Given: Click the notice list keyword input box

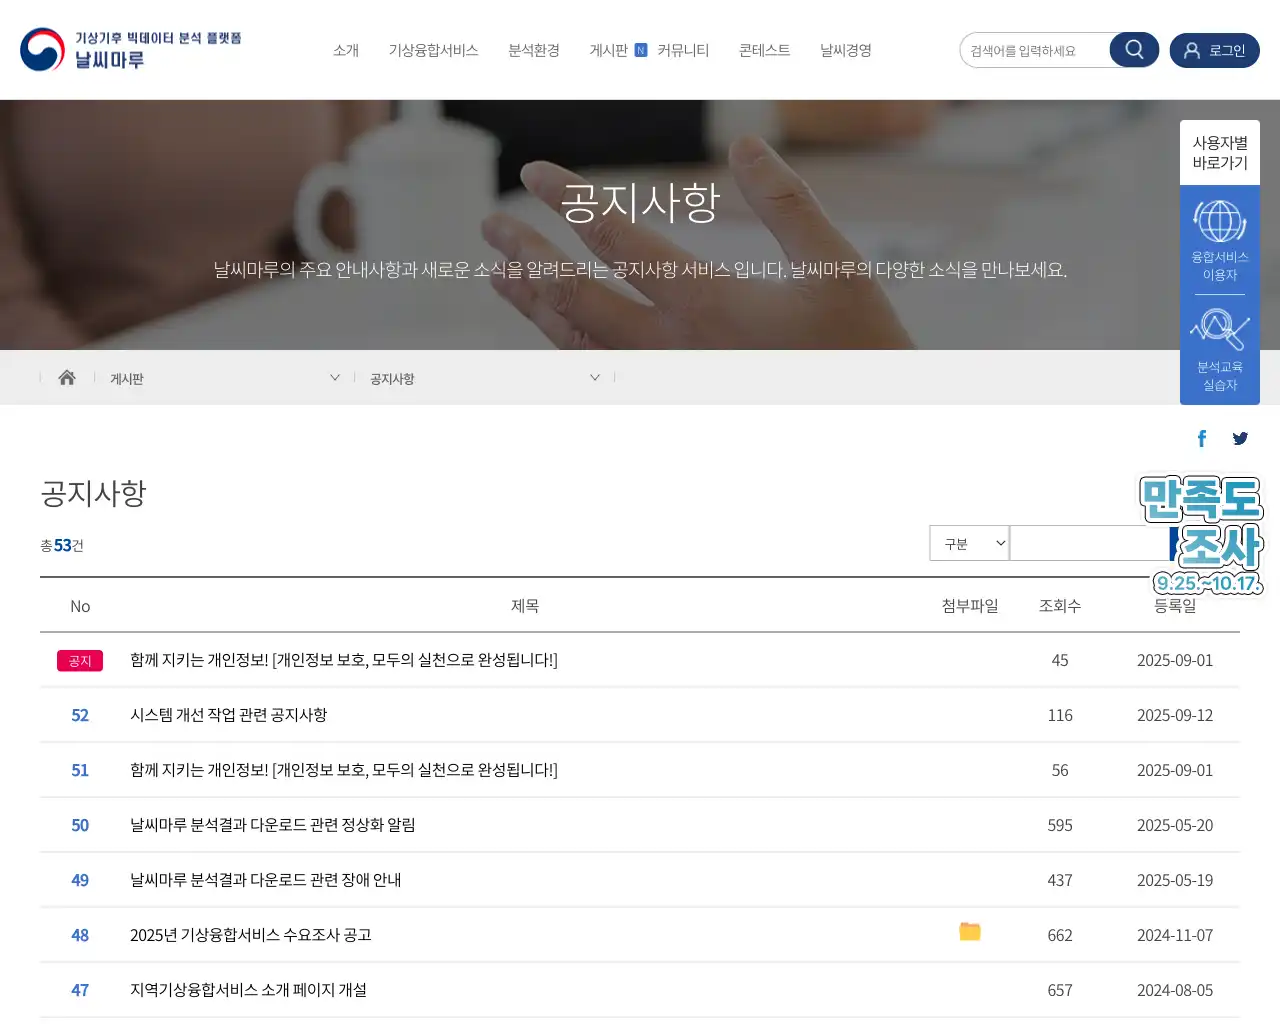Looking at the screenshot, I should click(x=1088, y=543).
